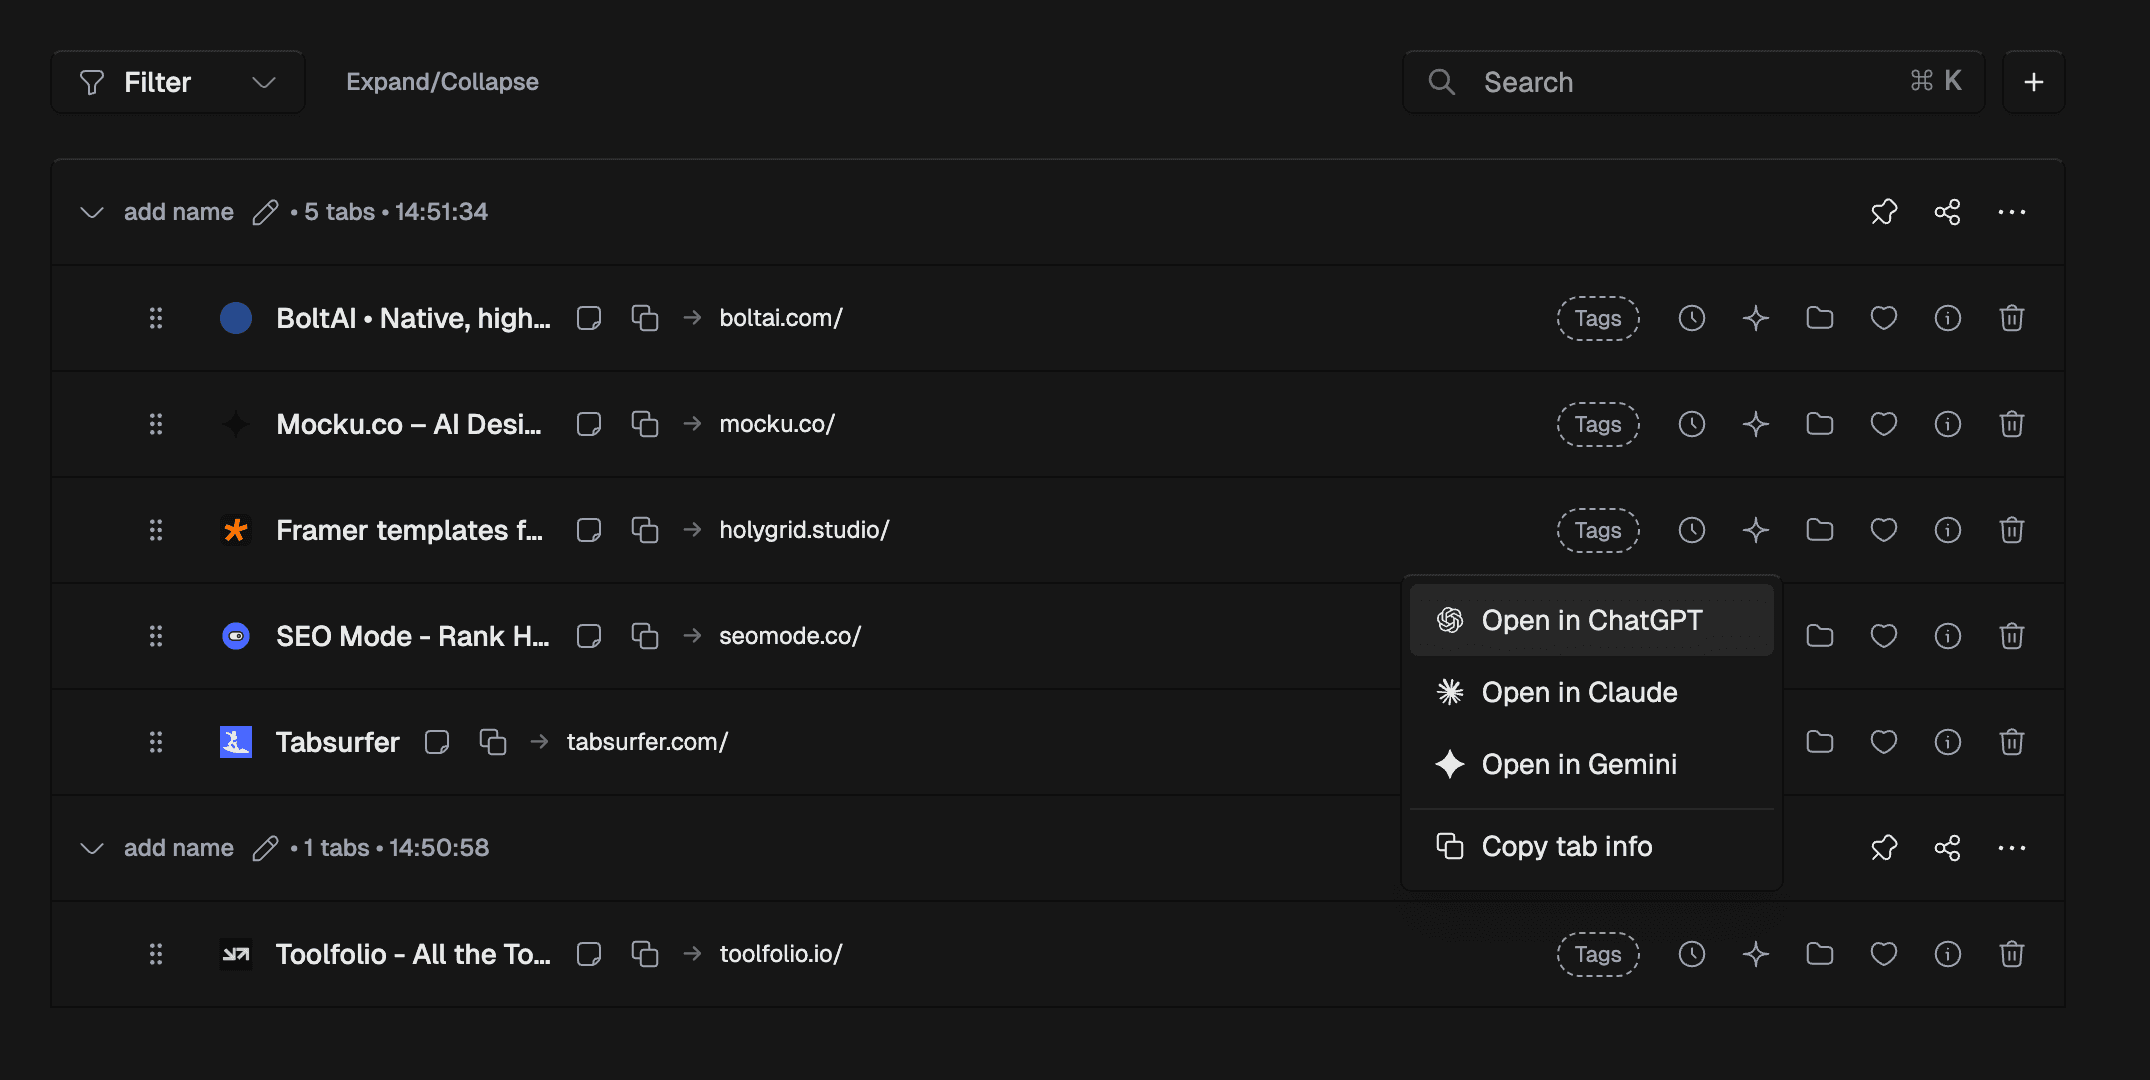This screenshot has height=1080, width=2150.
Task: Select Open in Claude menu item
Action: 1592,692
